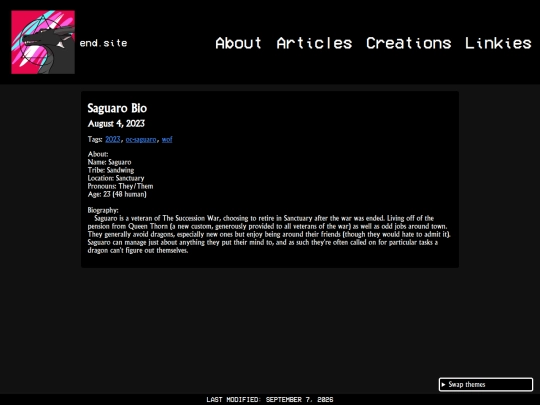Follow the 2023 tag link

(113, 139)
